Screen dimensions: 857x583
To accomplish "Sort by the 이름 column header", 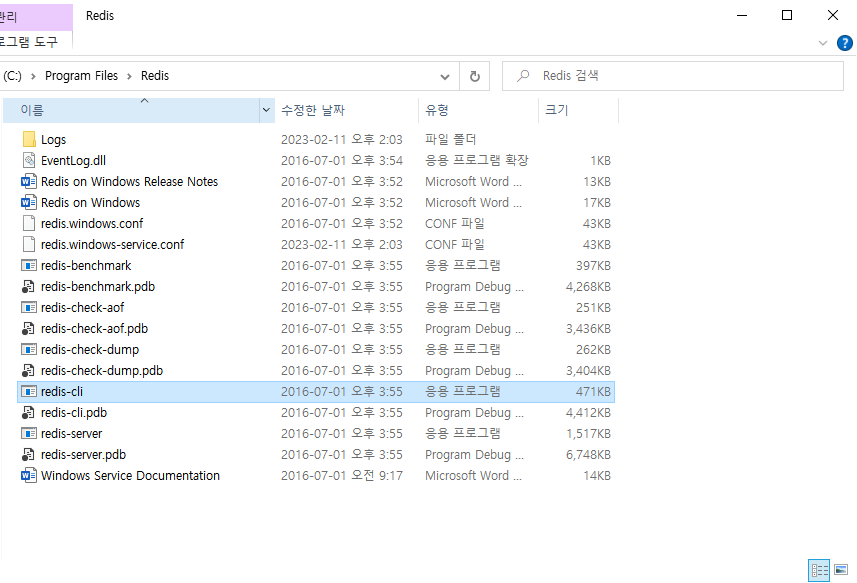I will (x=131, y=110).
